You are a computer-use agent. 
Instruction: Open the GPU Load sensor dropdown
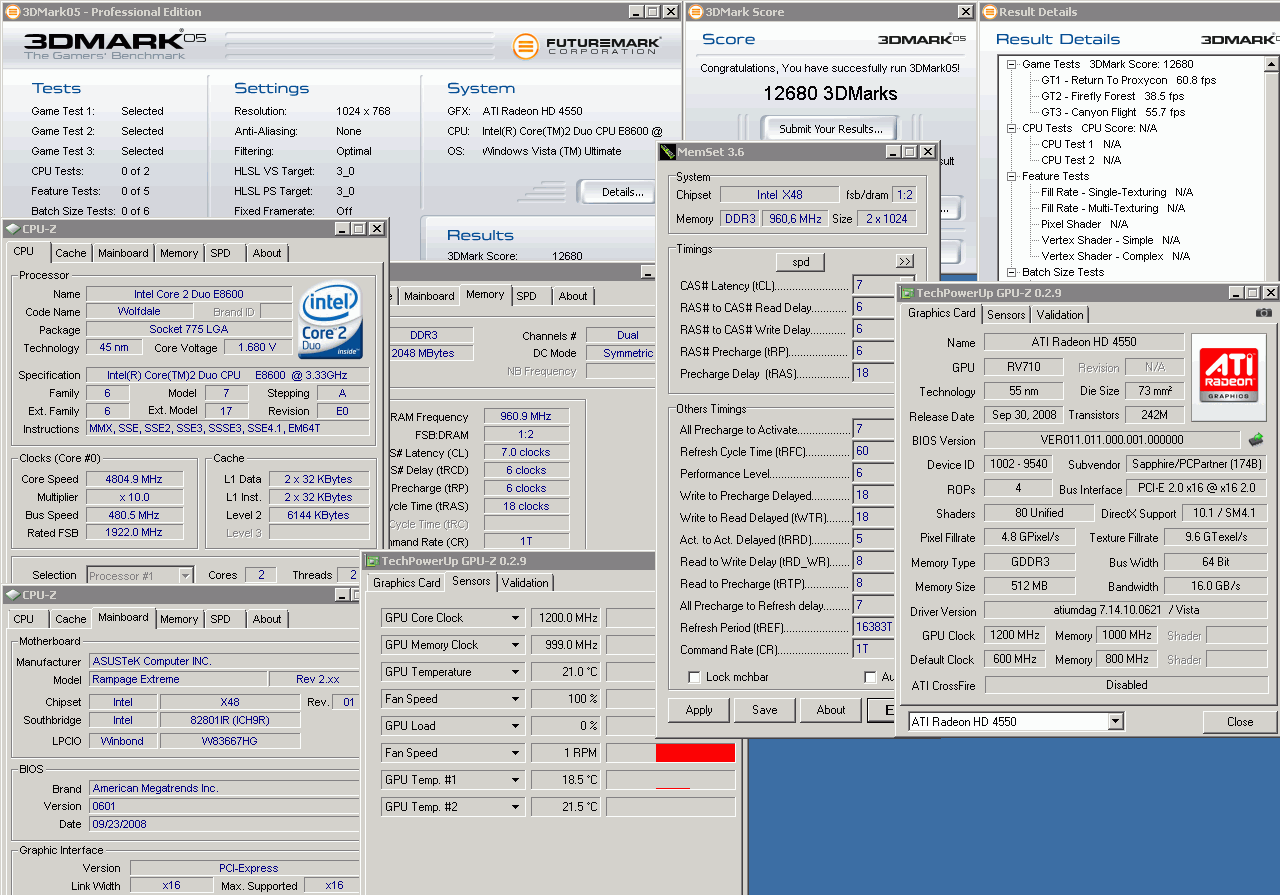click(x=516, y=726)
